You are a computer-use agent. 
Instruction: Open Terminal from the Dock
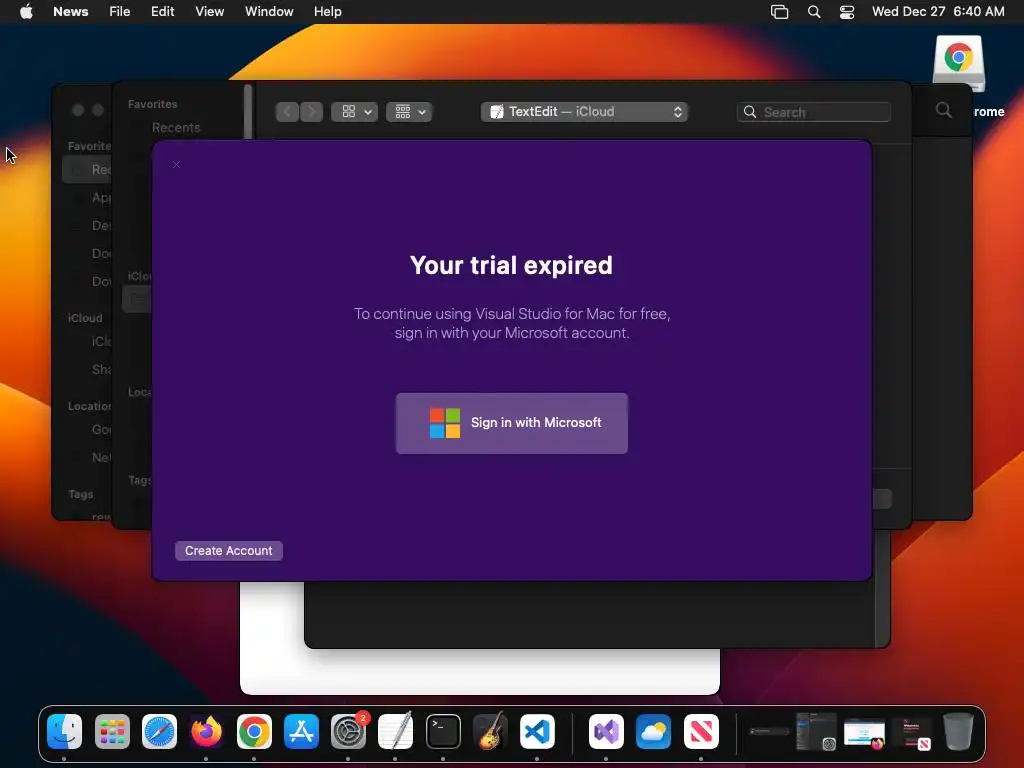click(x=443, y=731)
